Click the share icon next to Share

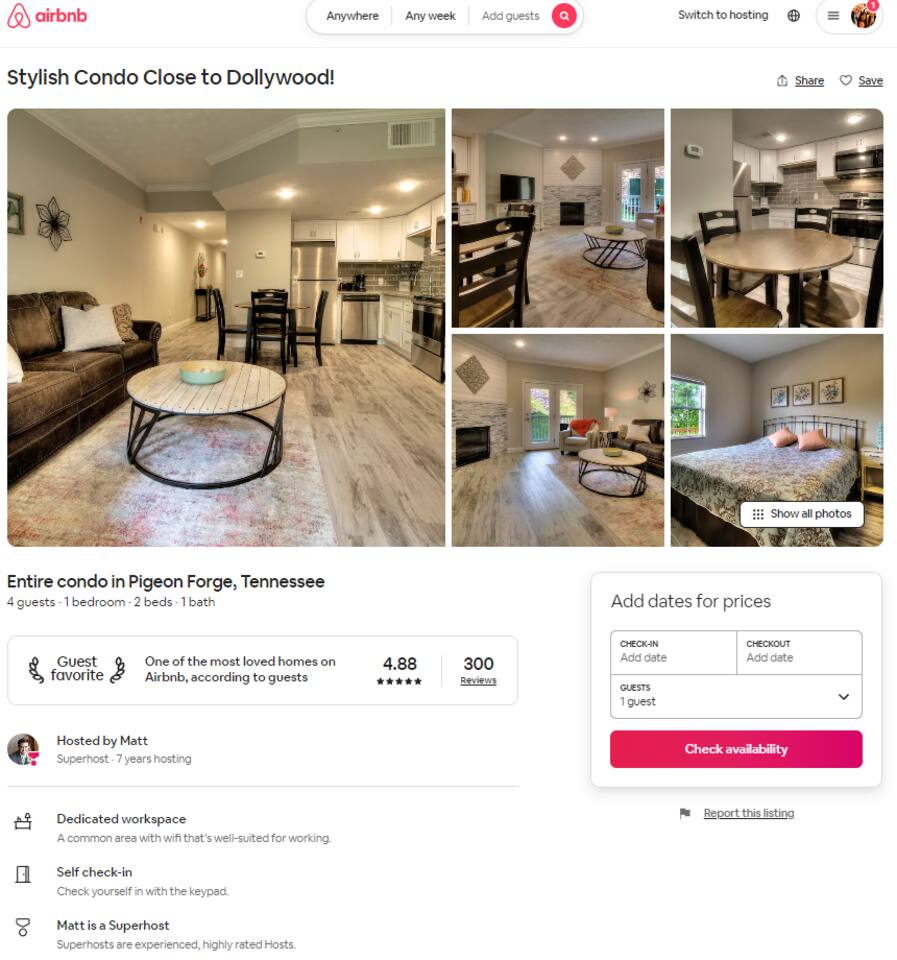click(x=782, y=81)
